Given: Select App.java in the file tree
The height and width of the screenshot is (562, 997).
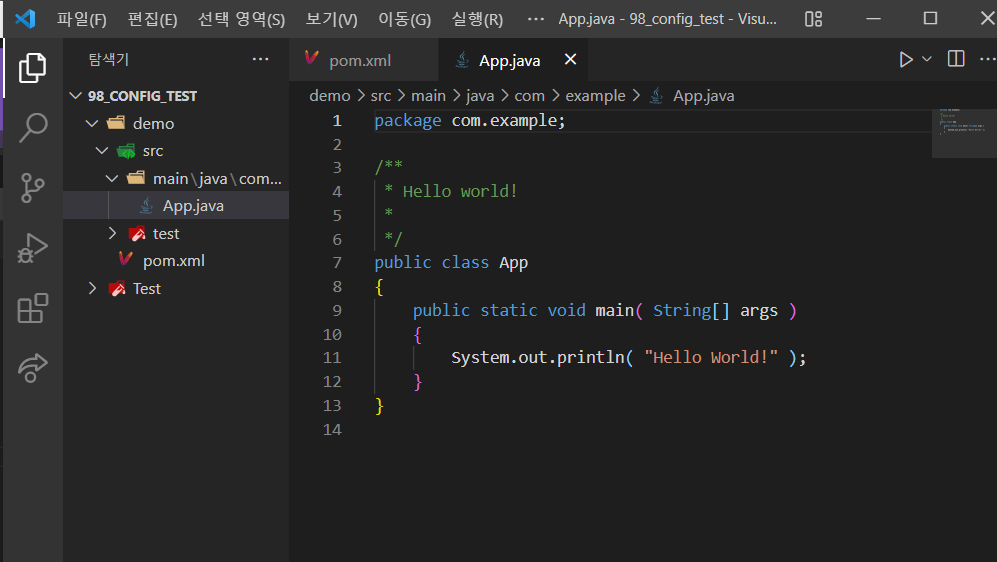Looking at the screenshot, I should point(176,205).
